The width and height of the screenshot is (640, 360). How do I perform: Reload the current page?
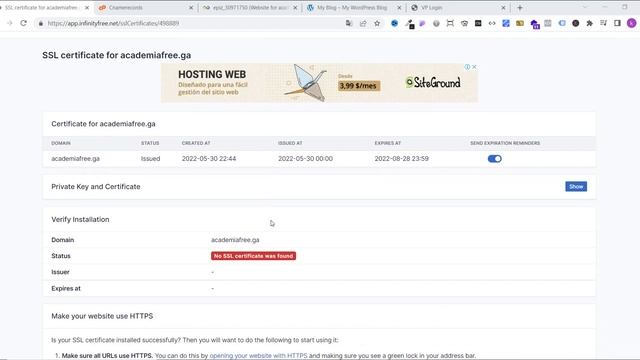24,23
